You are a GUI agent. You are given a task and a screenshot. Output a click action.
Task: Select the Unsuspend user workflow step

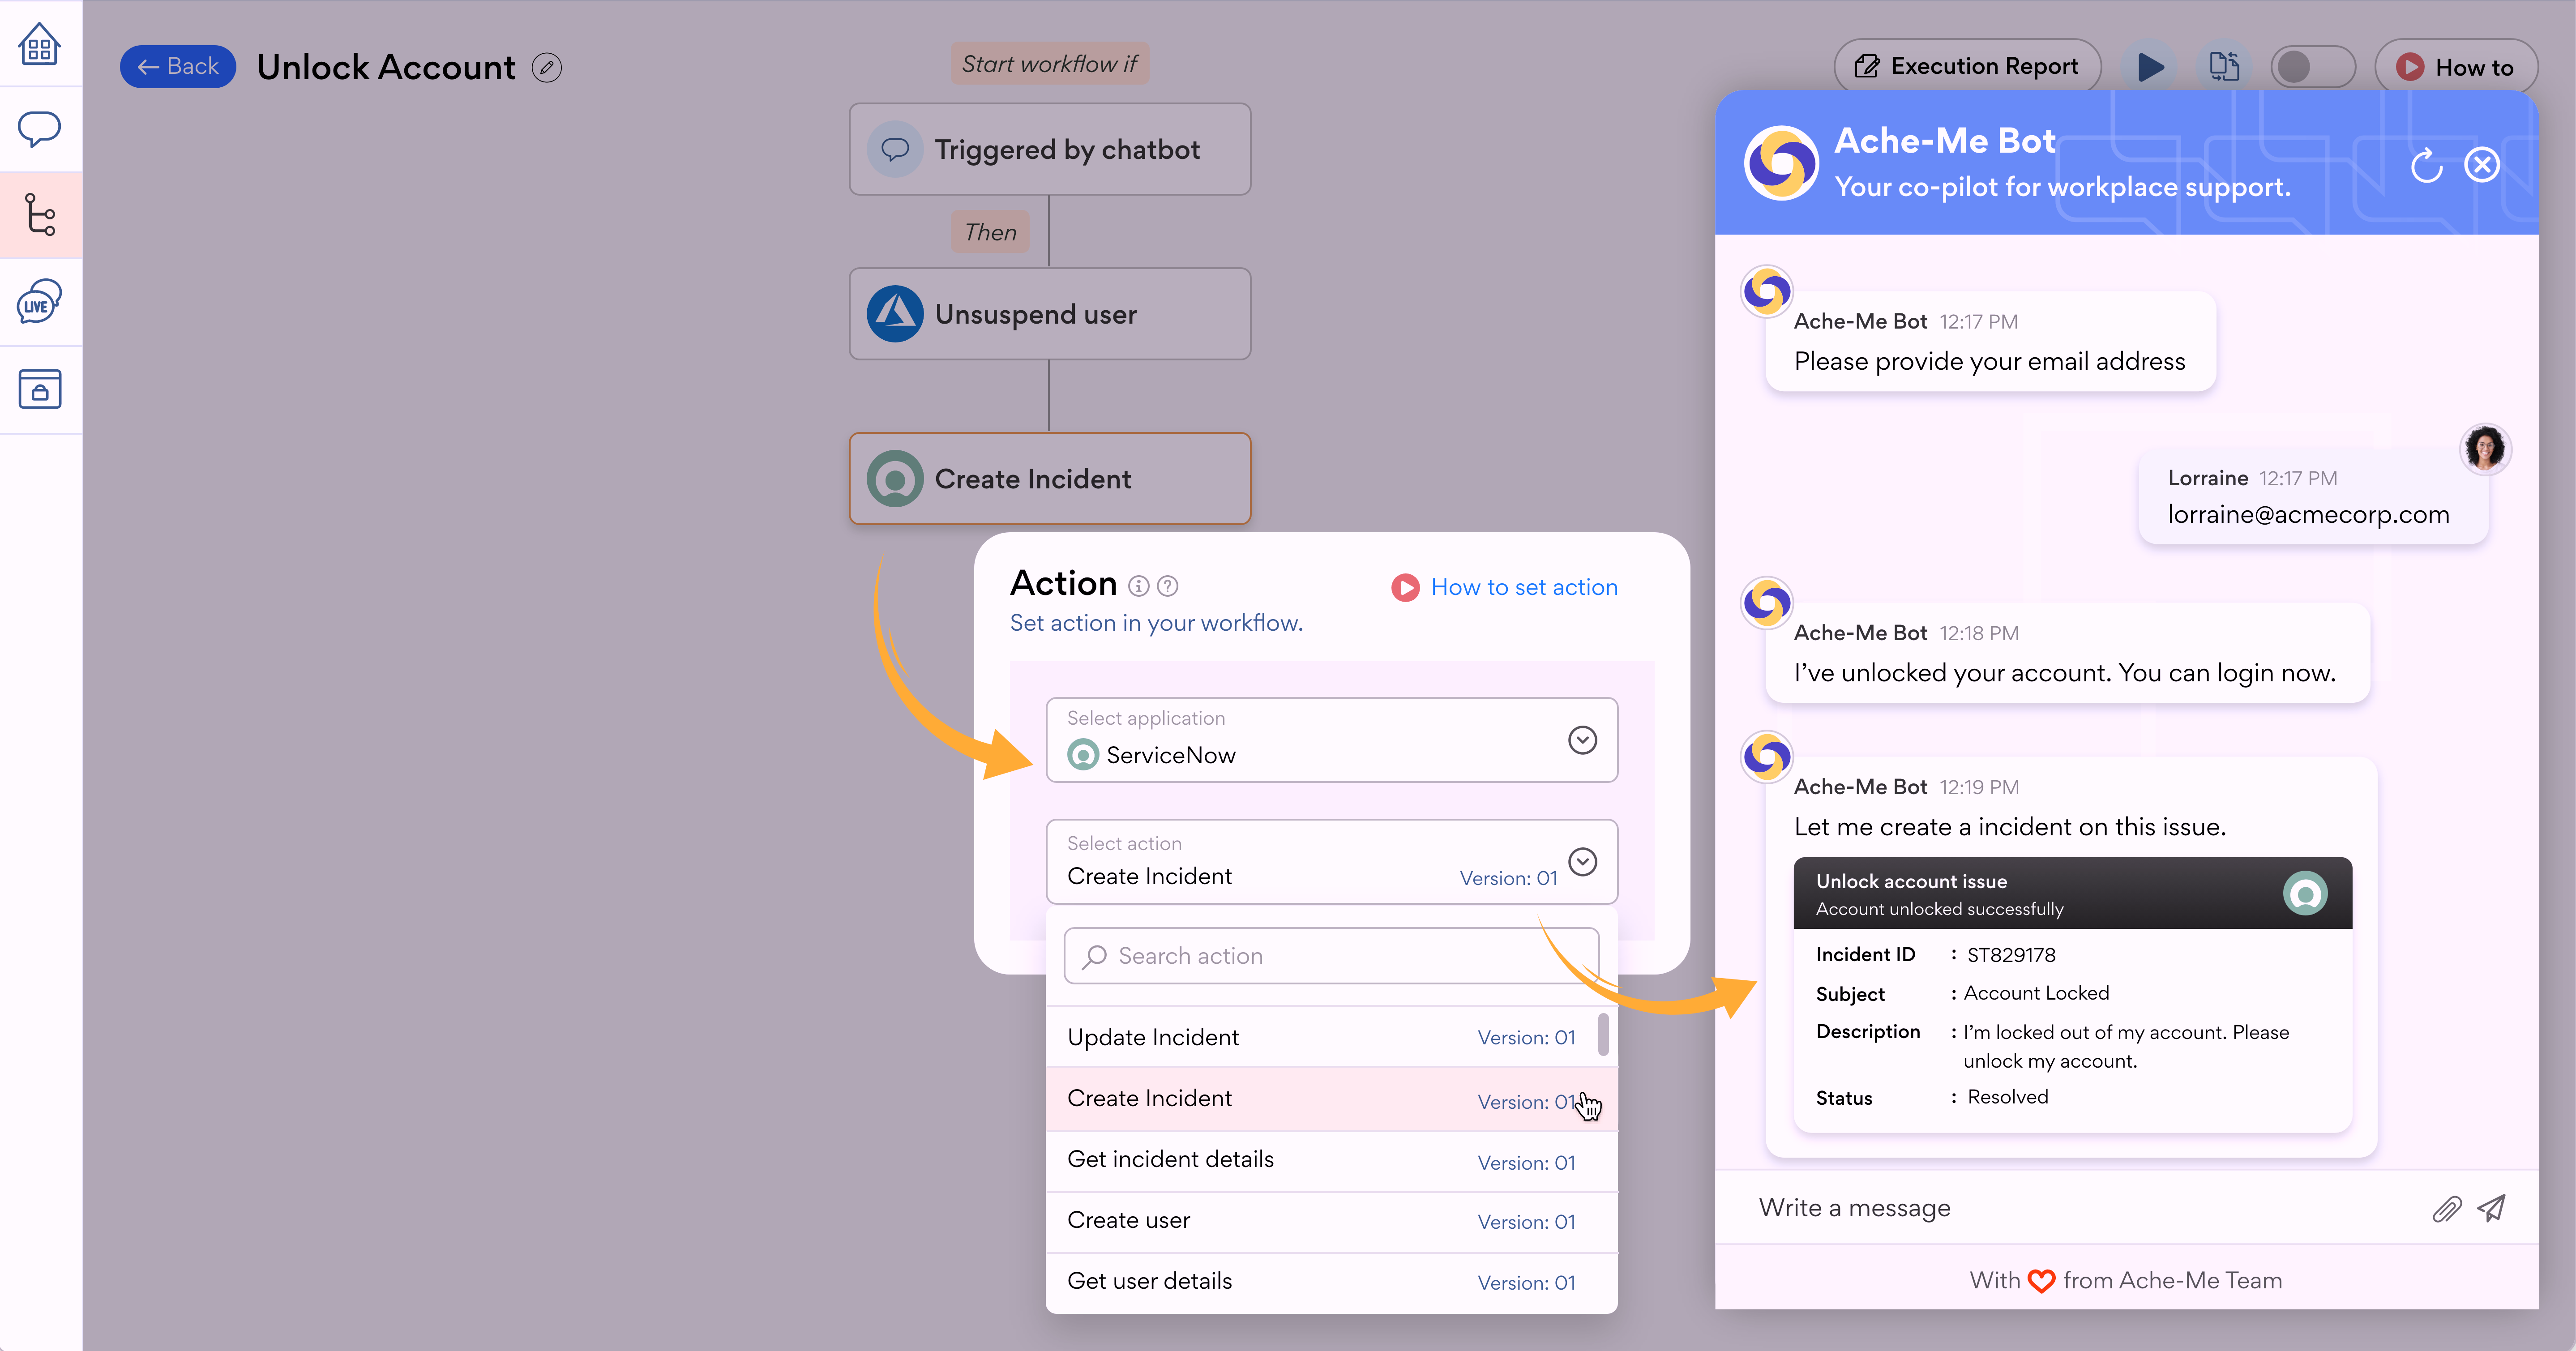pyautogui.click(x=1048, y=313)
